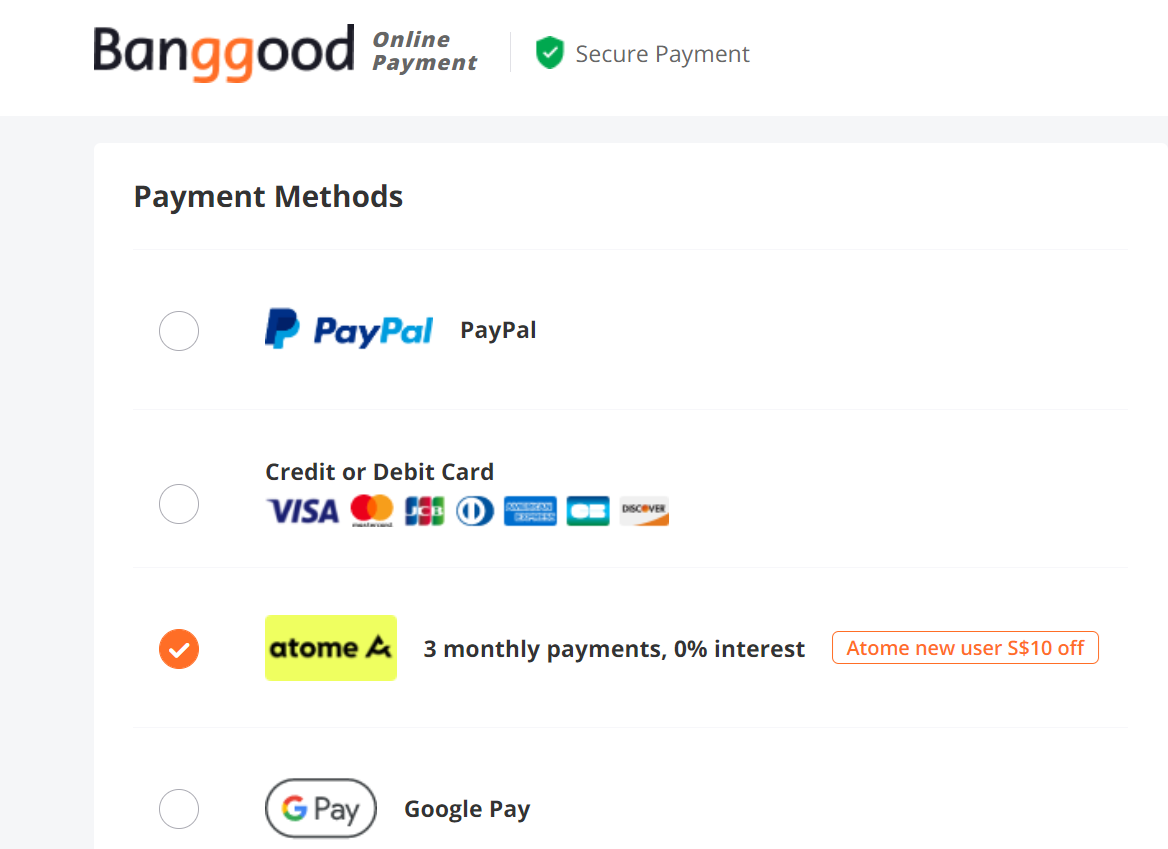The height and width of the screenshot is (849, 1168).
Task: Click the PayPal logo
Action: pos(348,330)
